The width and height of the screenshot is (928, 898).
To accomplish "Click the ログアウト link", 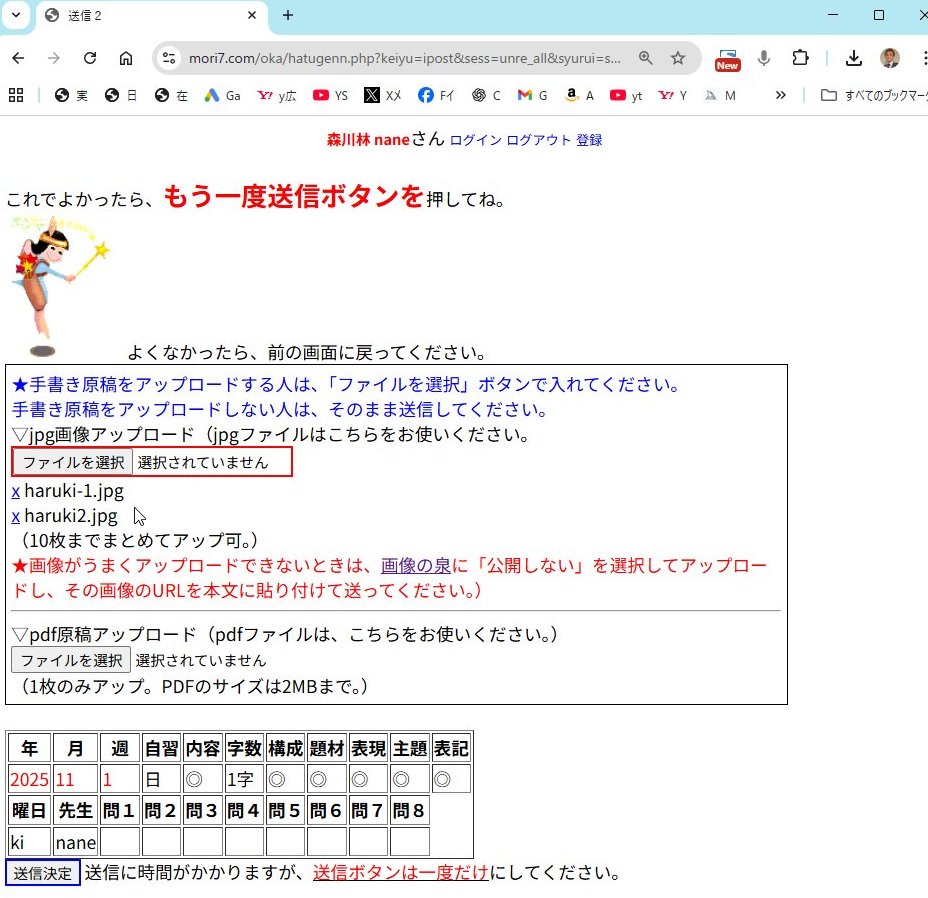I will point(538,140).
